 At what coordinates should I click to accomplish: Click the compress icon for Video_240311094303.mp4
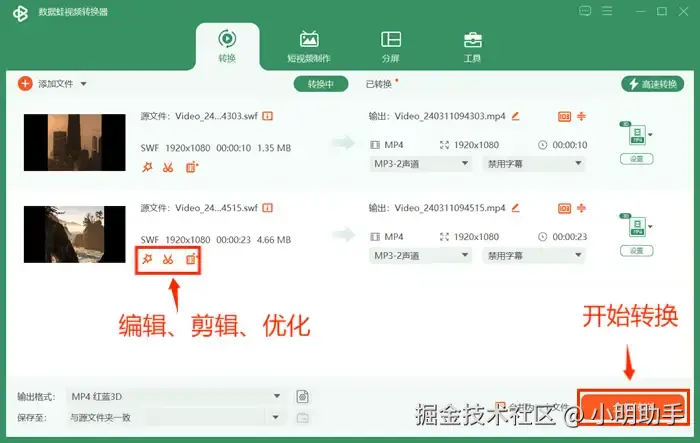pyautogui.click(x=581, y=116)
